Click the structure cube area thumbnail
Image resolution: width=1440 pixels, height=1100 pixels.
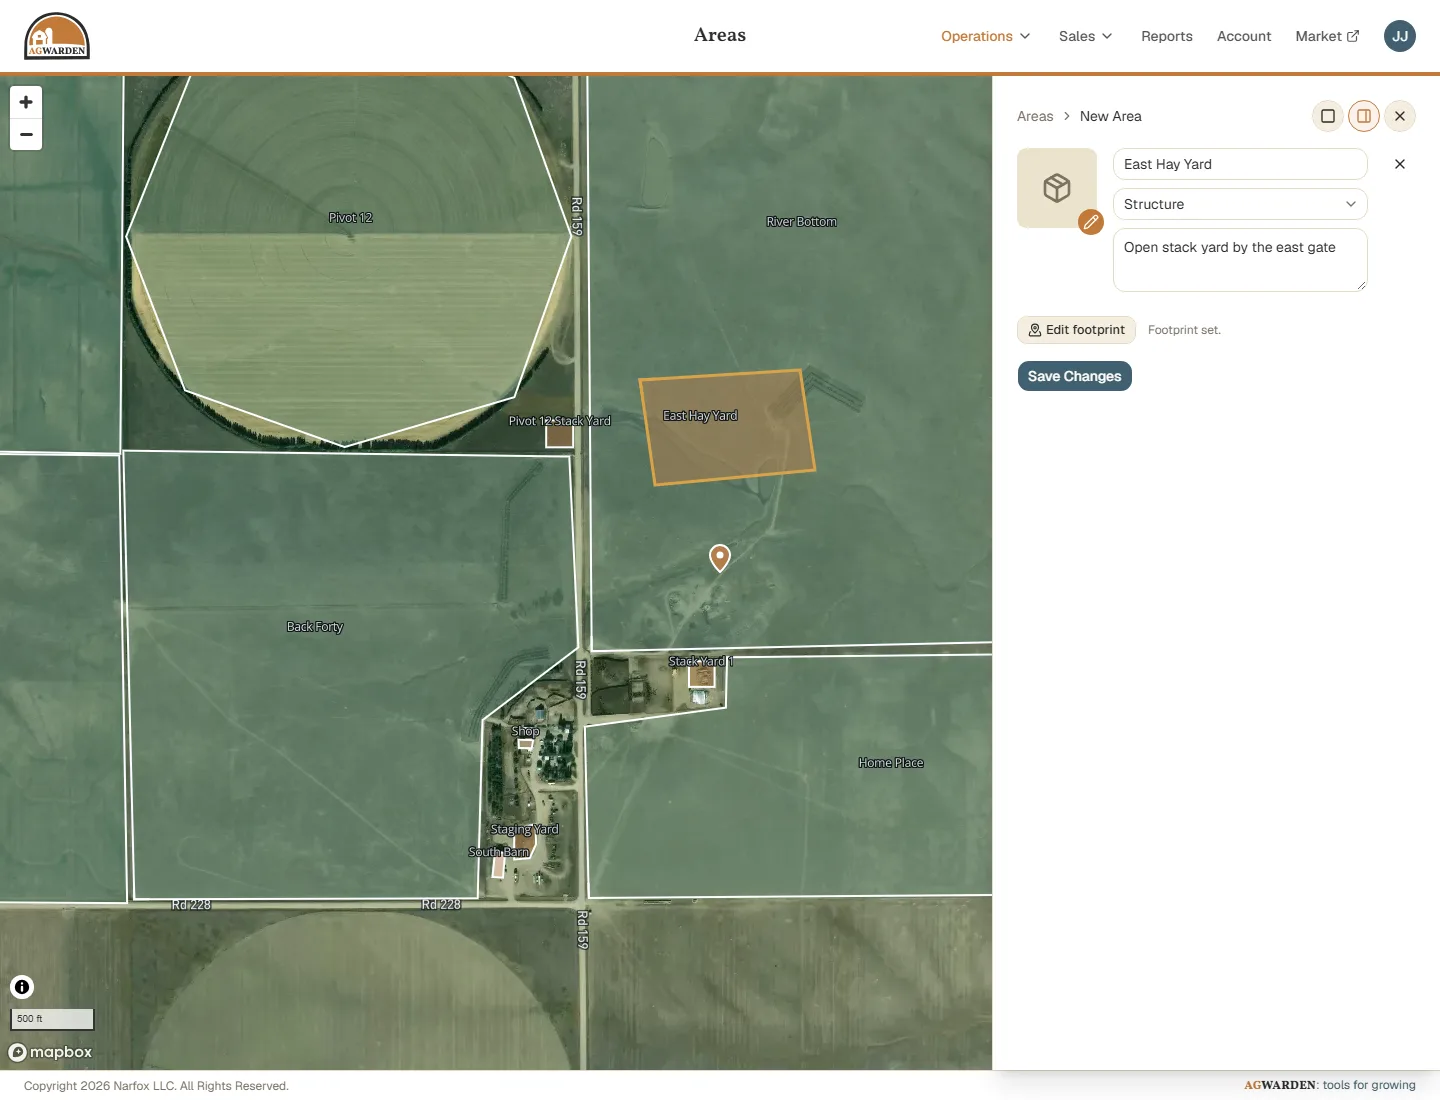1057,188
